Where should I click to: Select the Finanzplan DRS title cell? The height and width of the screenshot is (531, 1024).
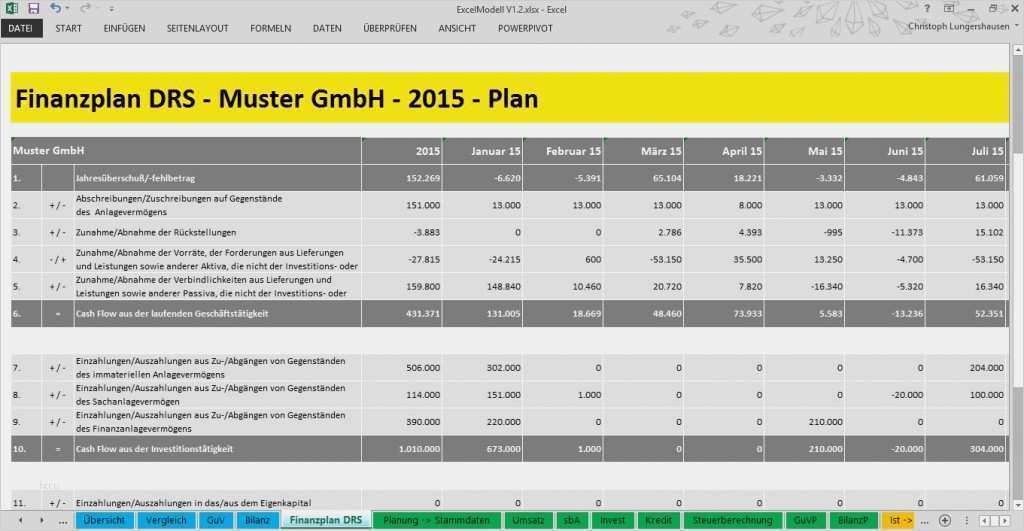click(x=509, y=98)
